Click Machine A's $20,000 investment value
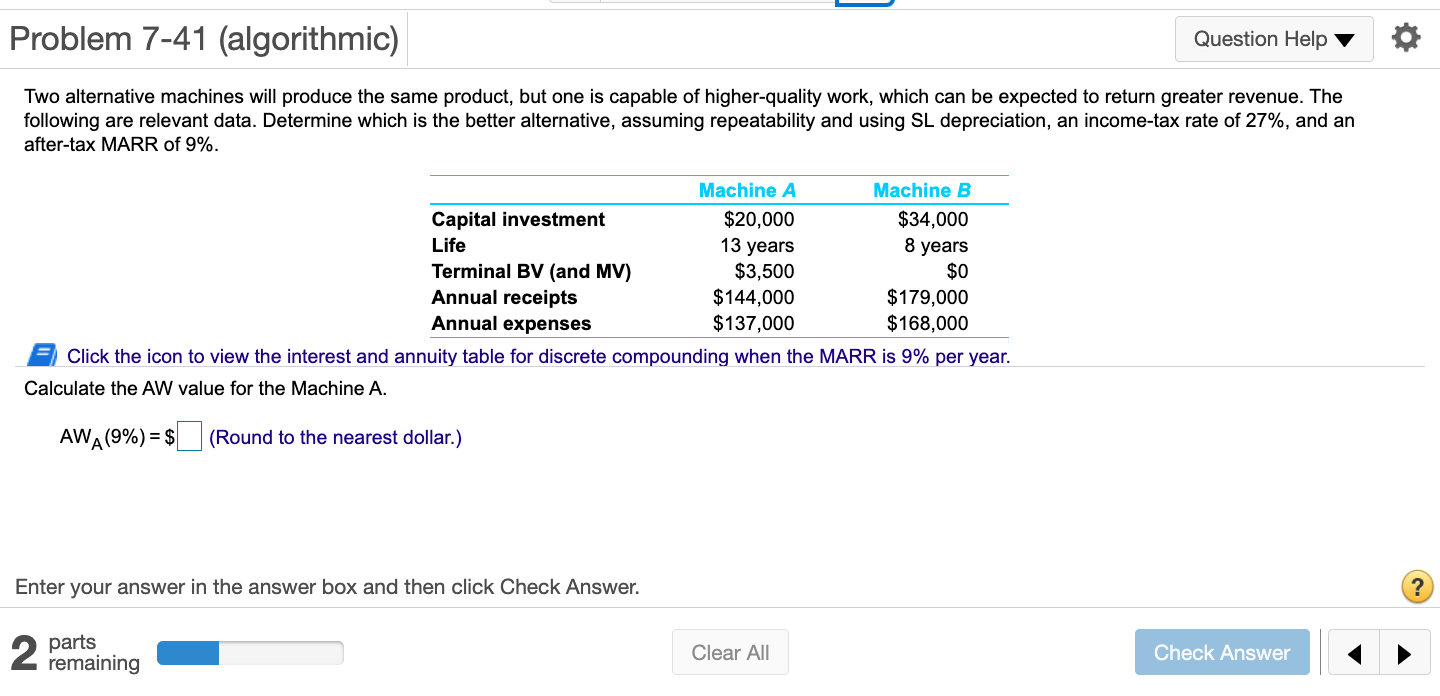The height and width of the screenshot is (696, 1440). pyautogui.click(x=758, y=219)
